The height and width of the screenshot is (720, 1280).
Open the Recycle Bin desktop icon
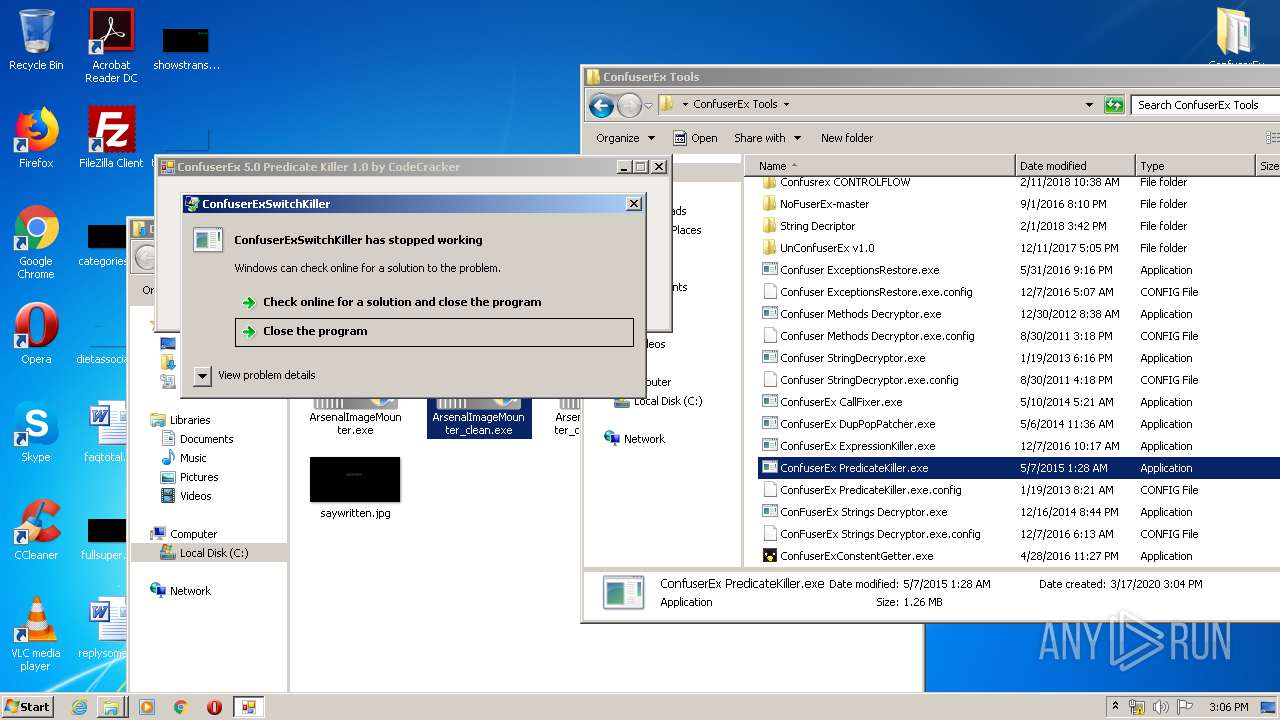tap(36, 40)
